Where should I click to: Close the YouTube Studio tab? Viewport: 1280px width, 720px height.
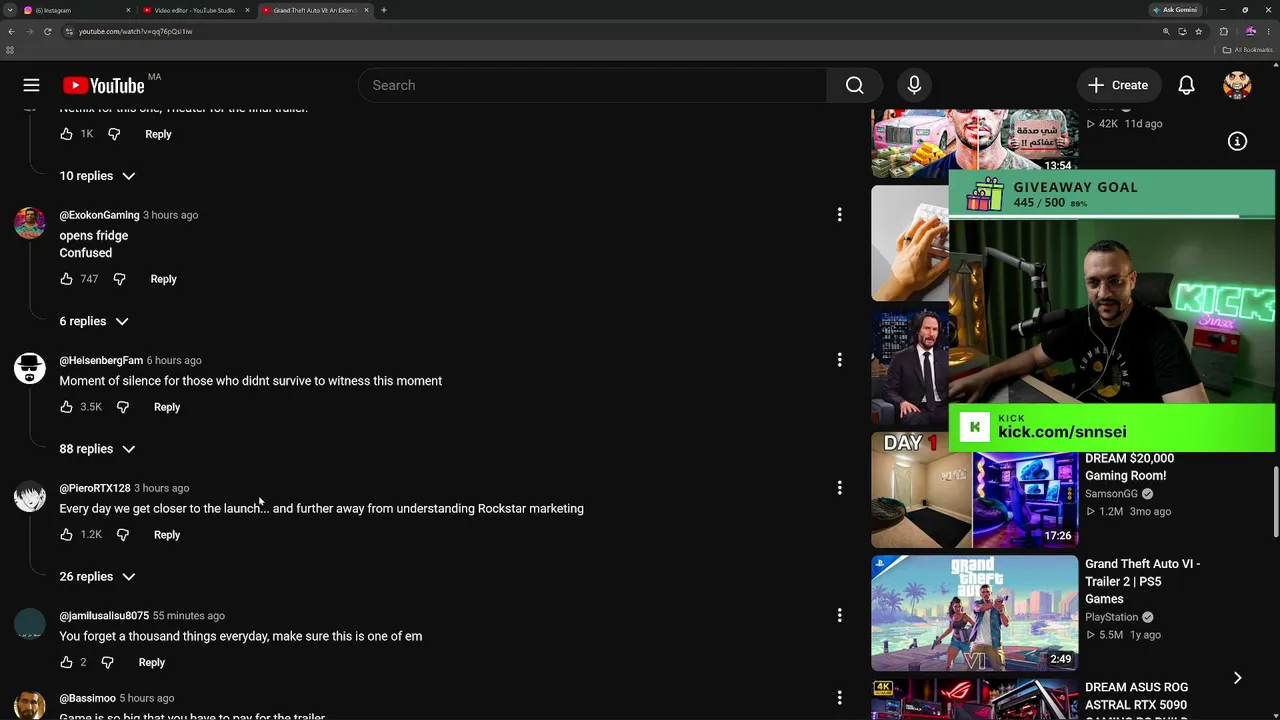247,10
